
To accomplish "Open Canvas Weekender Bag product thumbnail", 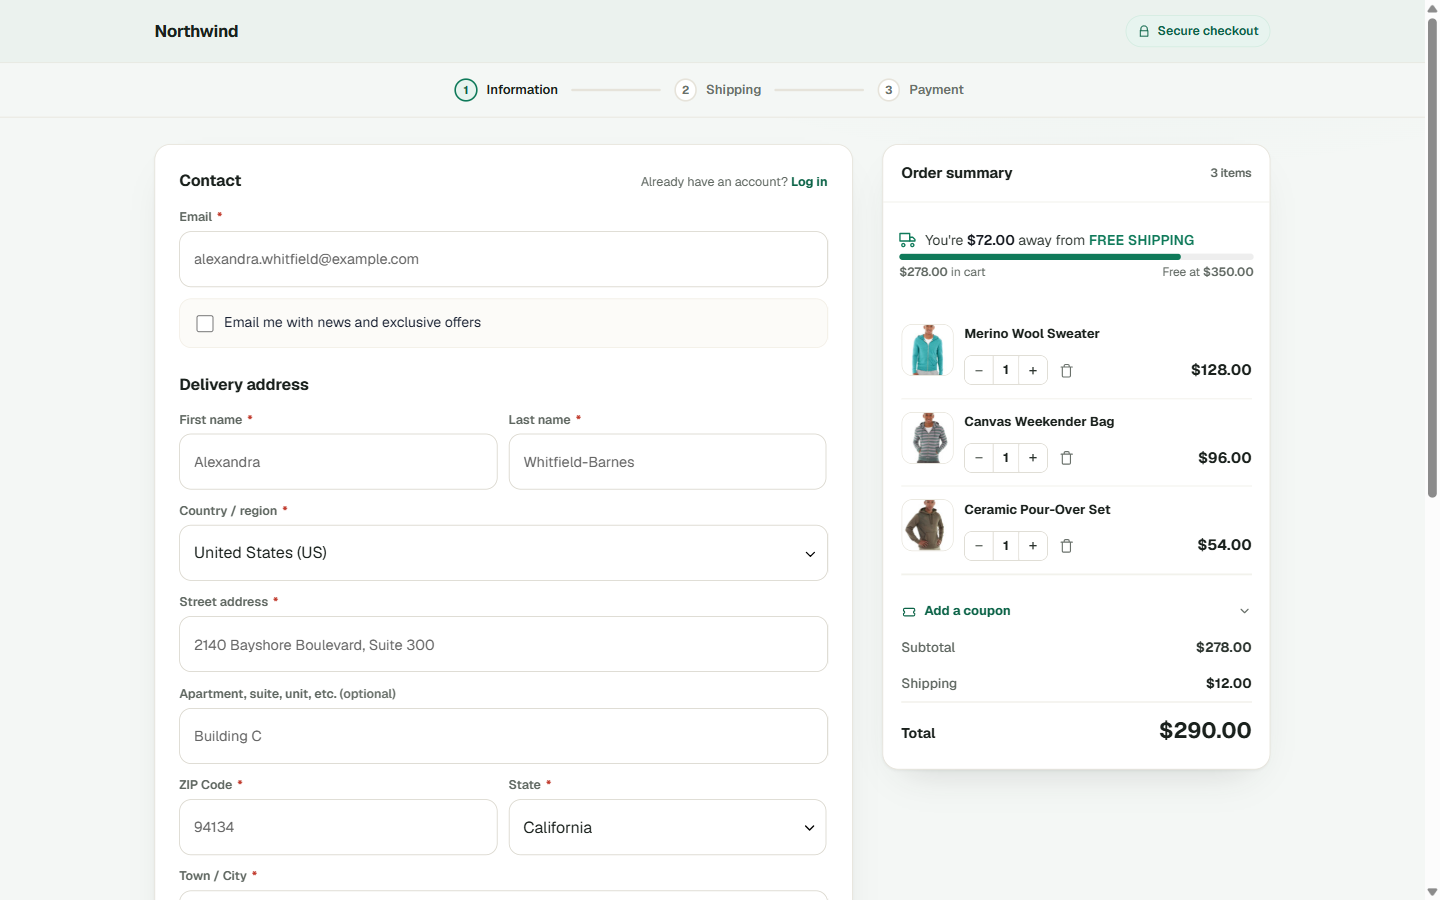I will click(927, 438).
